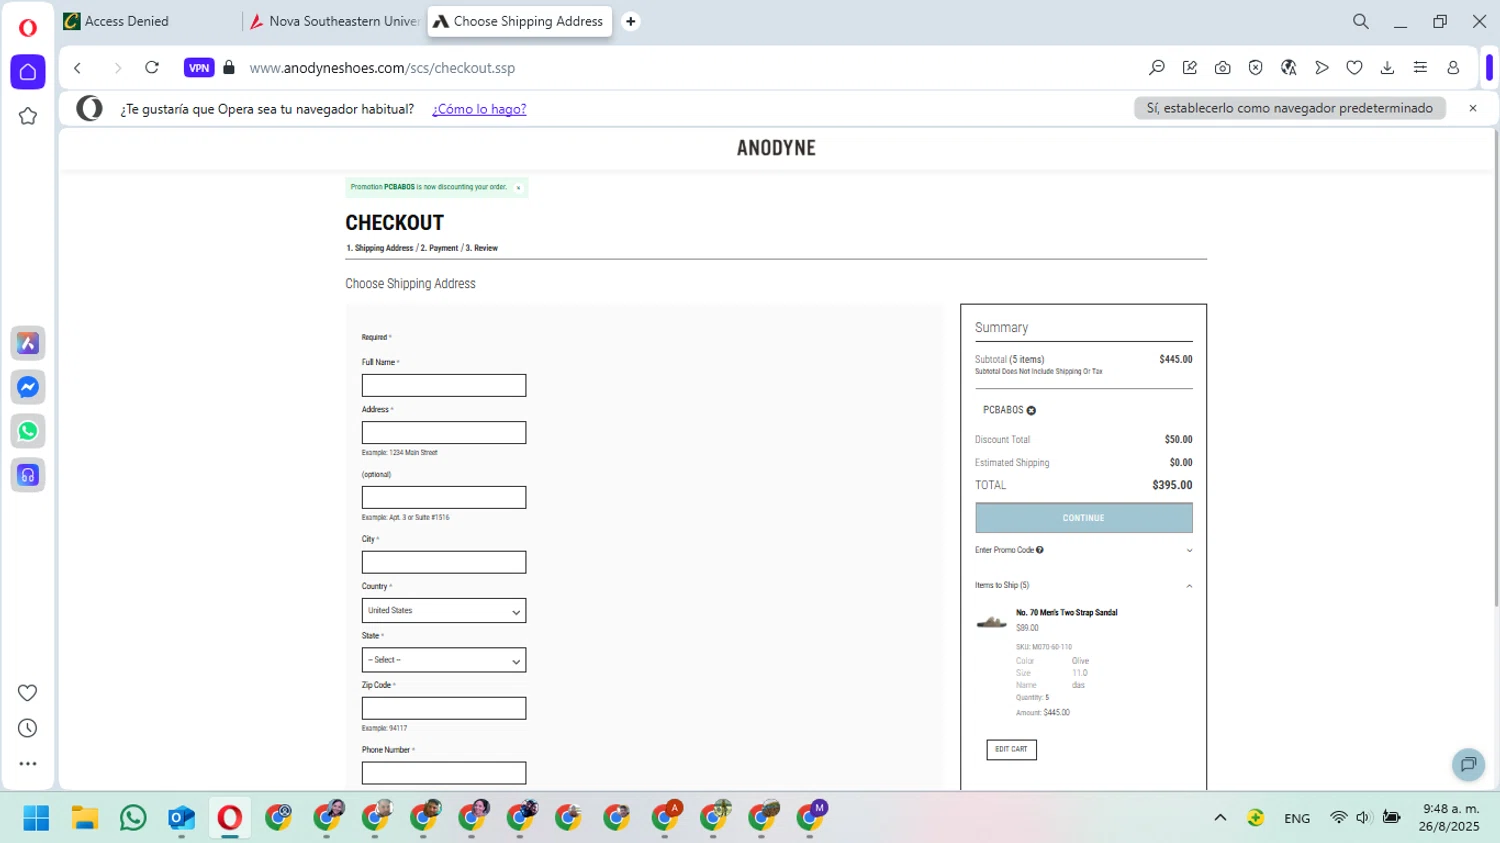Open Easy Setup sliders icon
Image resolution: width=1500 pixels, height=843 pixels.
[1421, 68]
